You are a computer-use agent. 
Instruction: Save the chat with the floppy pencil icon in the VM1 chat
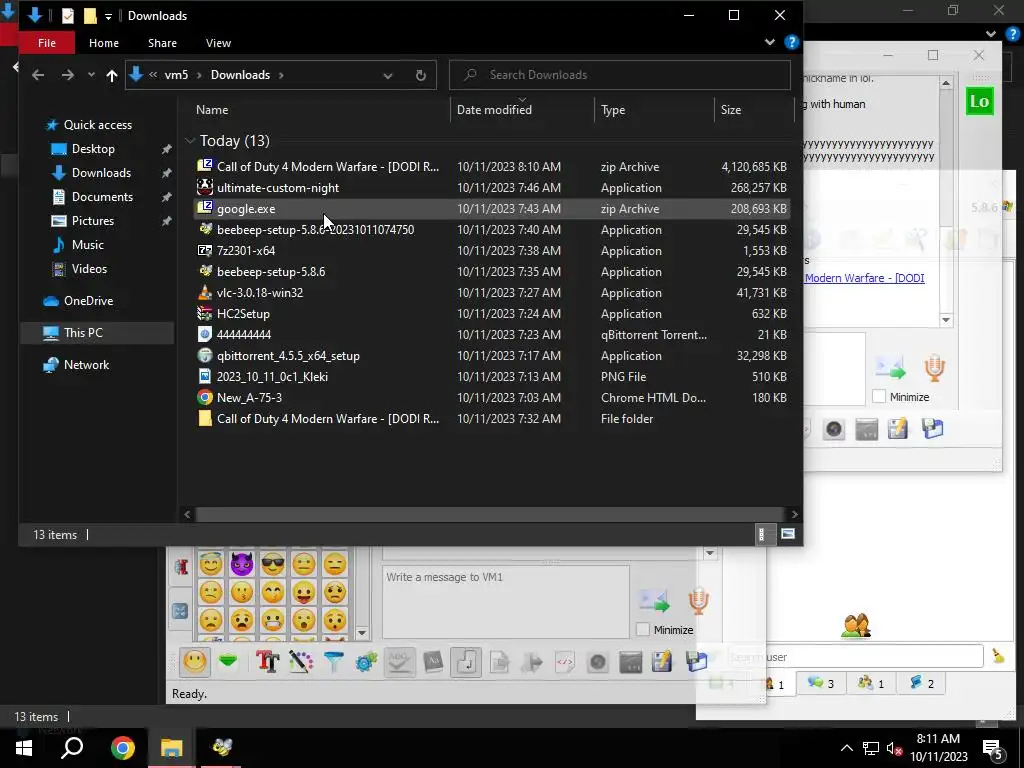[662, 662]
